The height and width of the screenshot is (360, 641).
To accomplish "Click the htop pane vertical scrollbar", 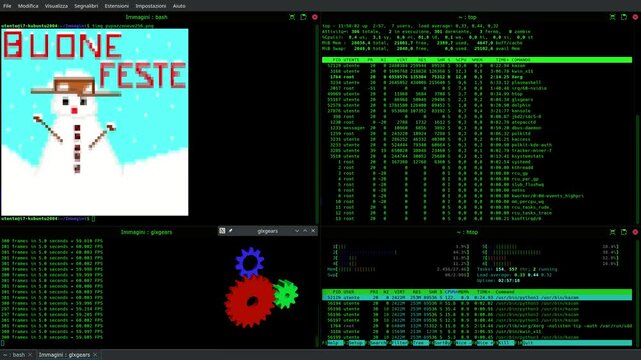I will click(637, 292).
